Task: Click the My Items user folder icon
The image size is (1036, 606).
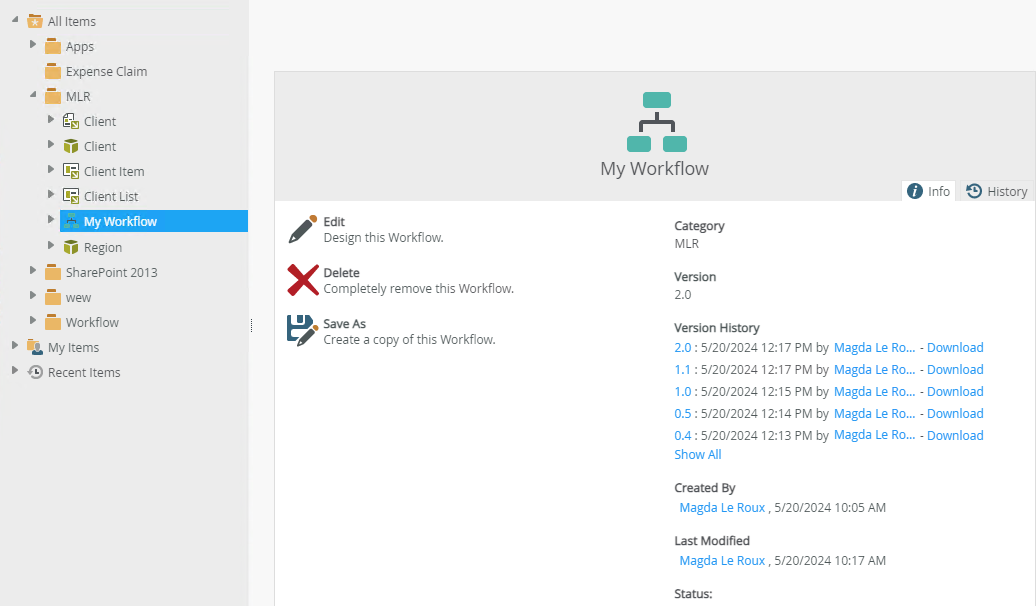Action: [35, 347]
